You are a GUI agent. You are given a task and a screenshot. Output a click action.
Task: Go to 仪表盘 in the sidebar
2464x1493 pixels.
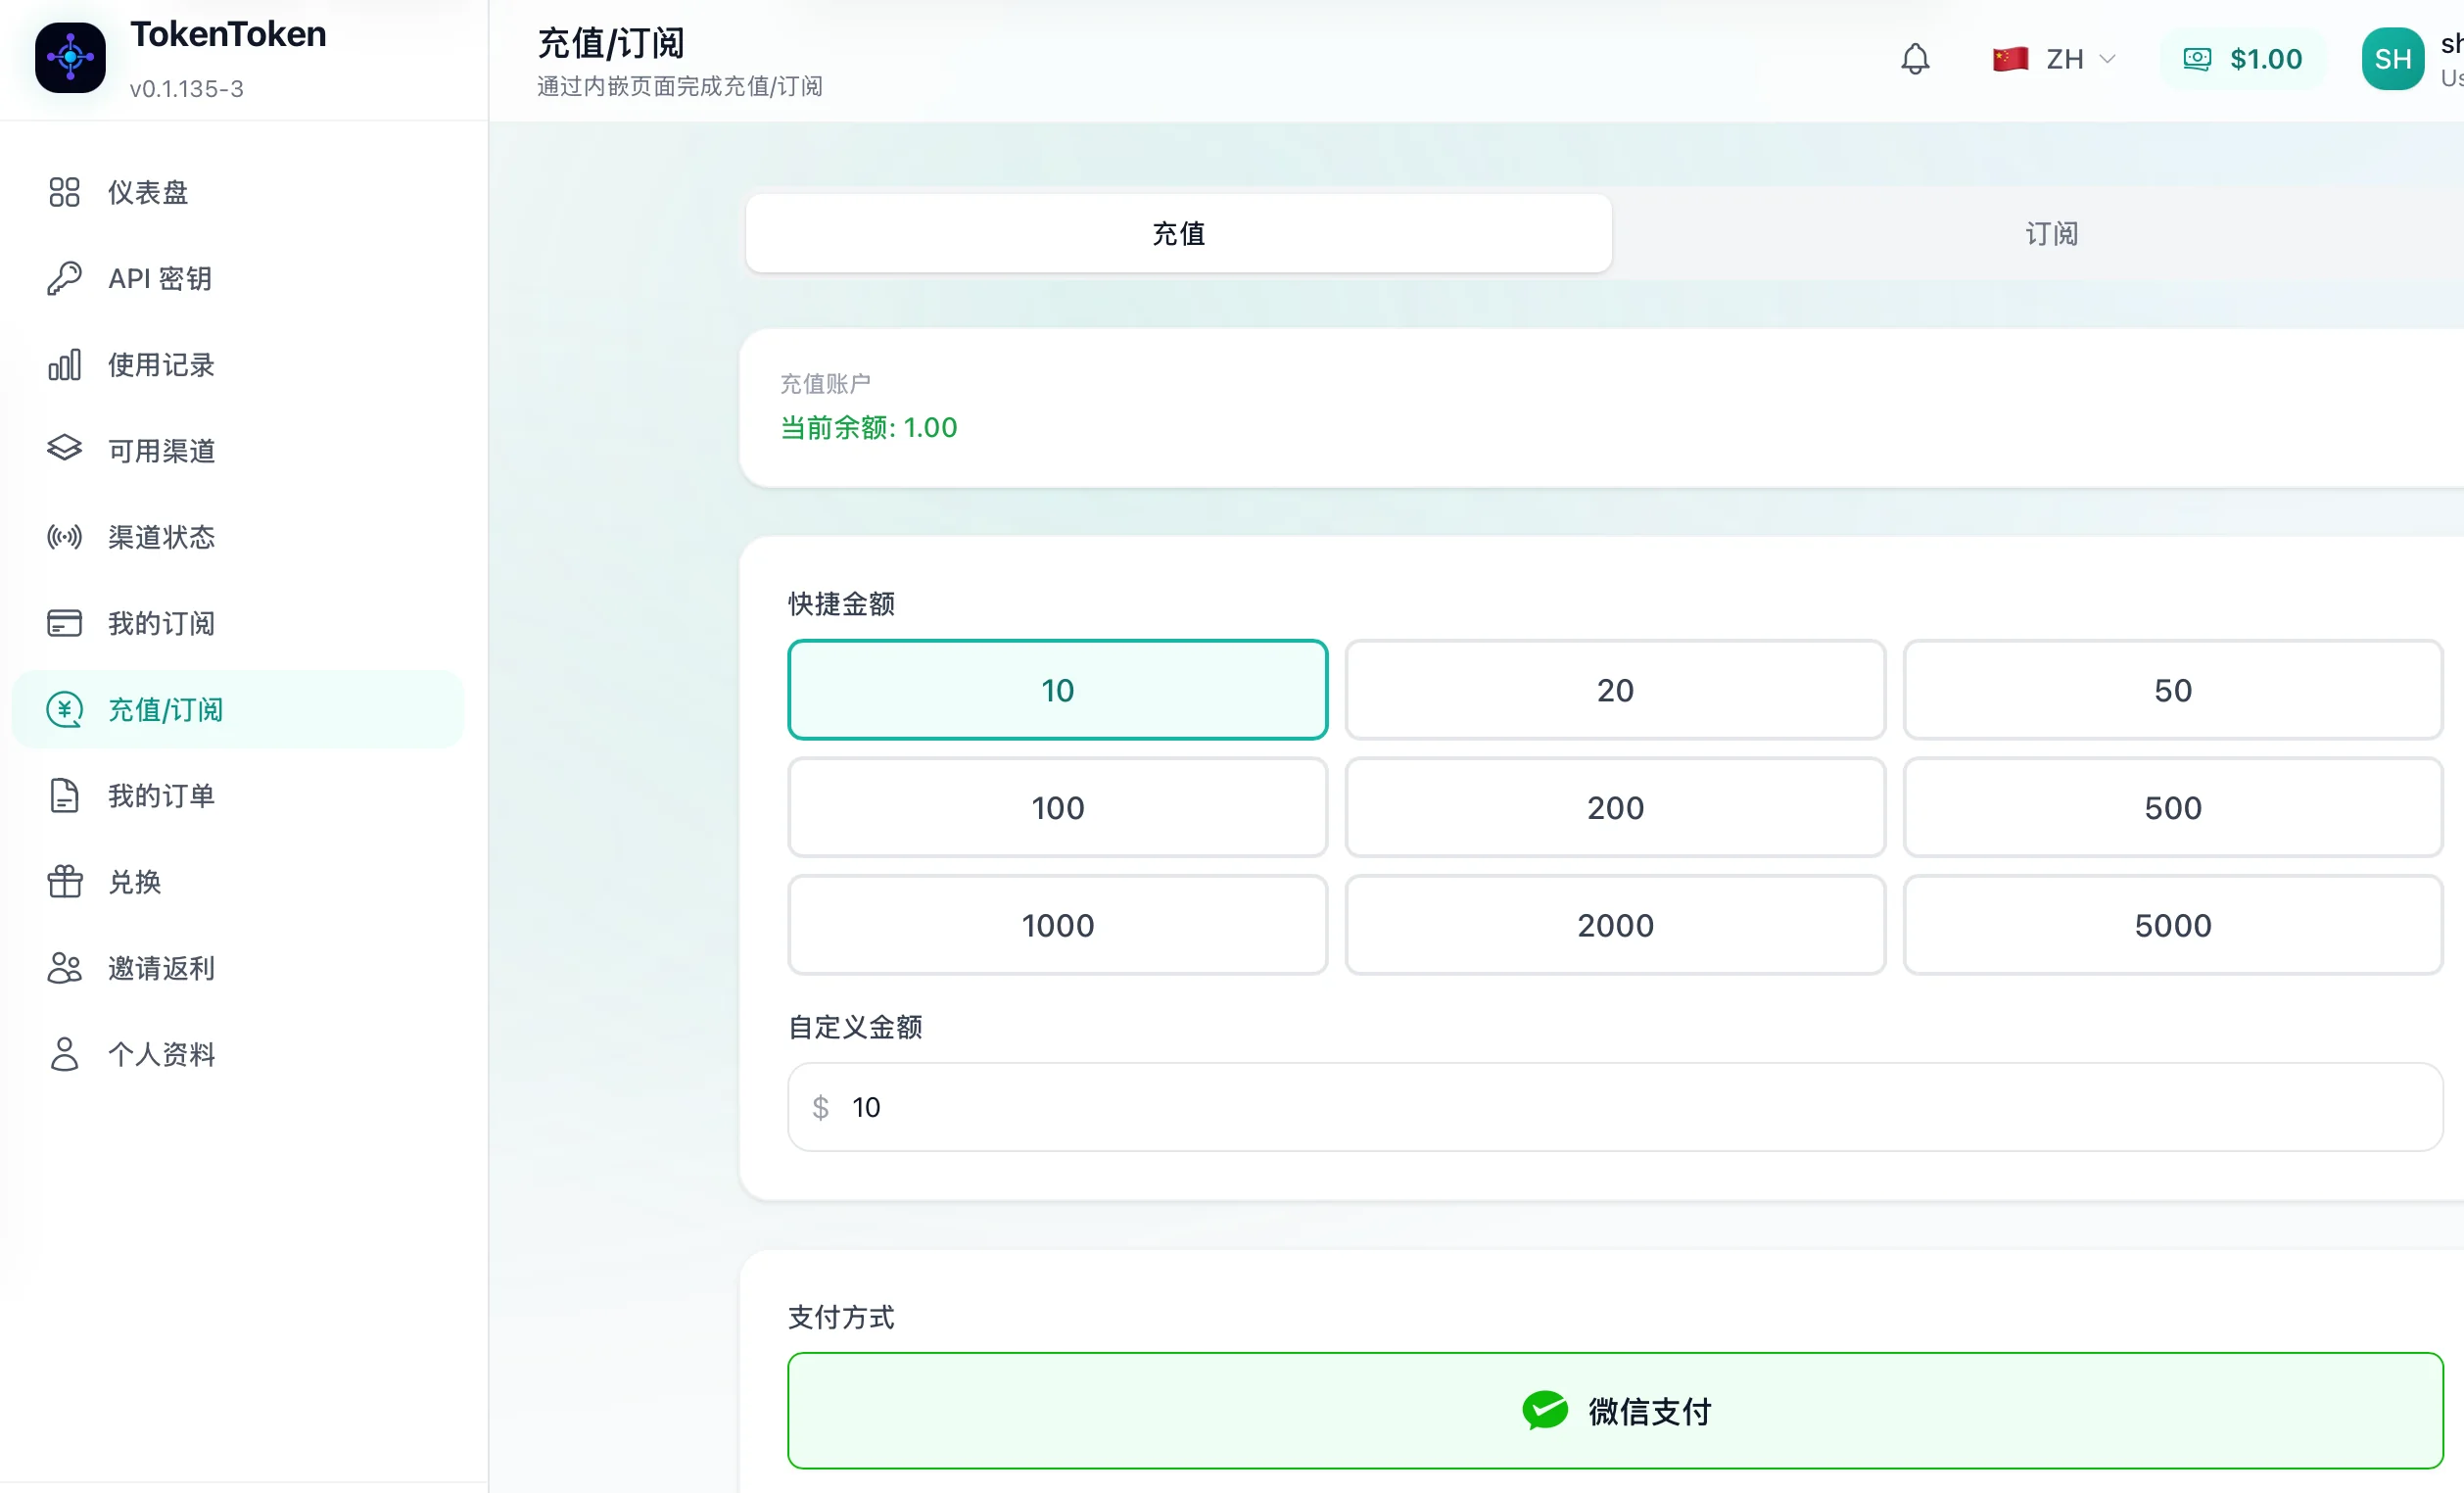pos(238,192)
